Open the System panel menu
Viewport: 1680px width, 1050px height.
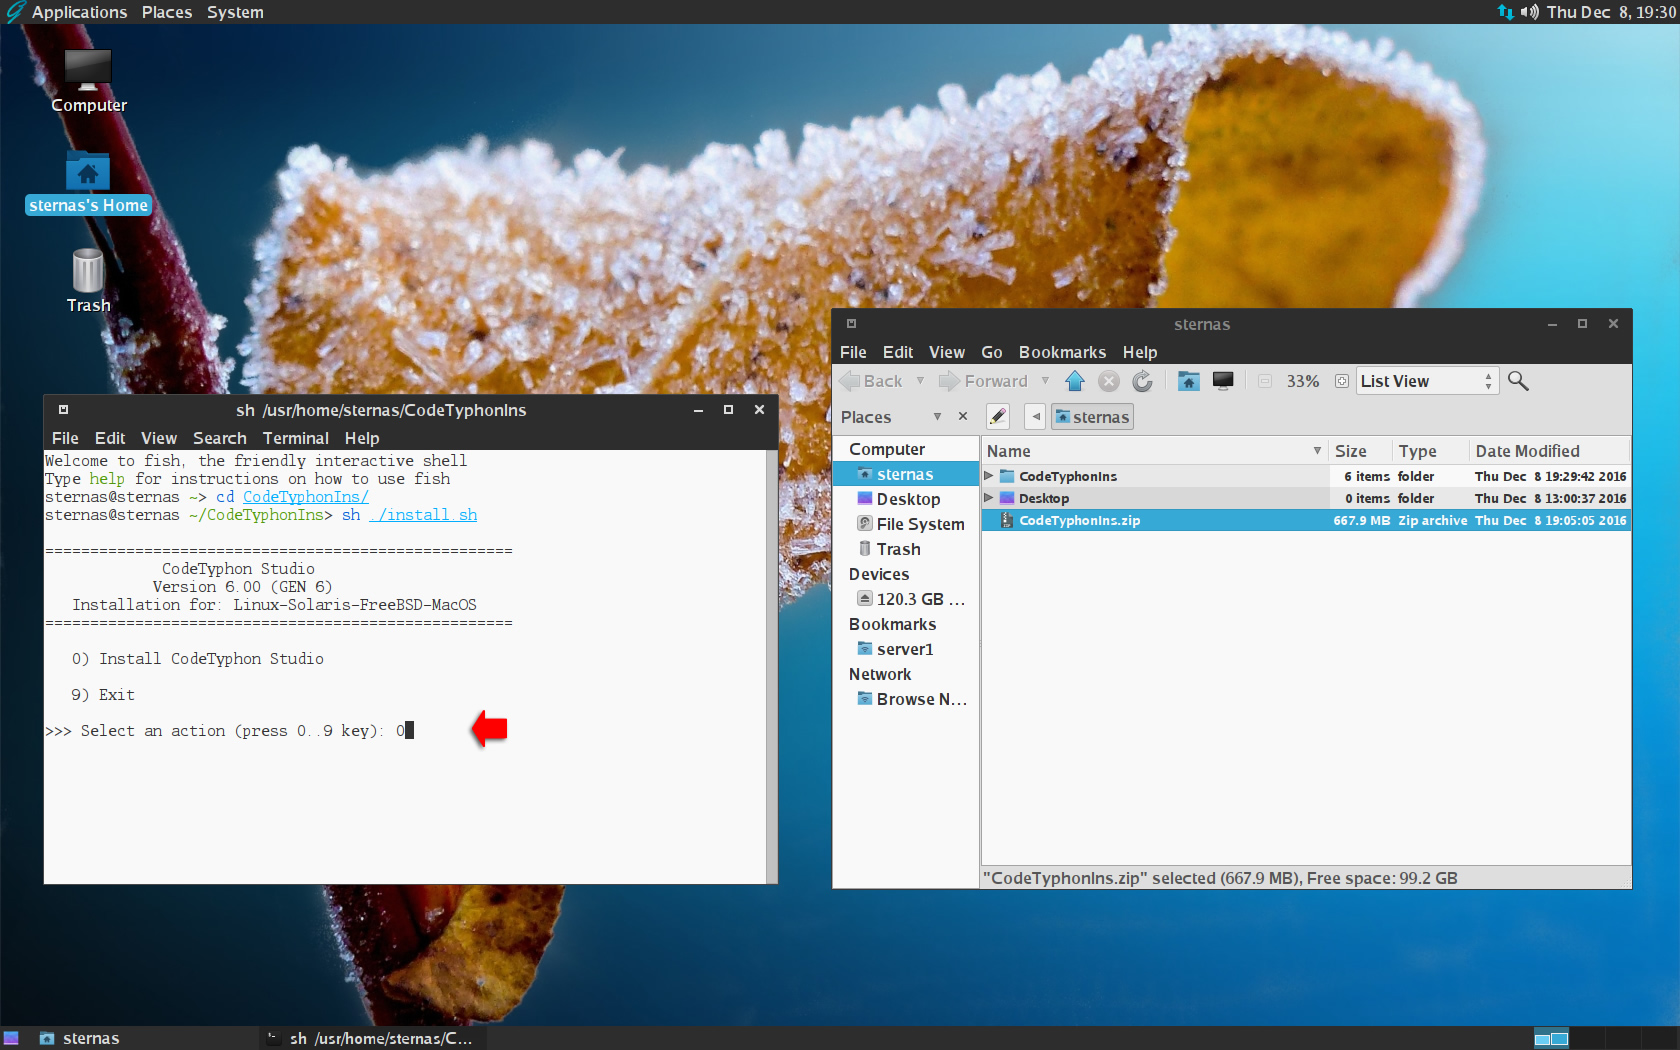pos(235,12)
